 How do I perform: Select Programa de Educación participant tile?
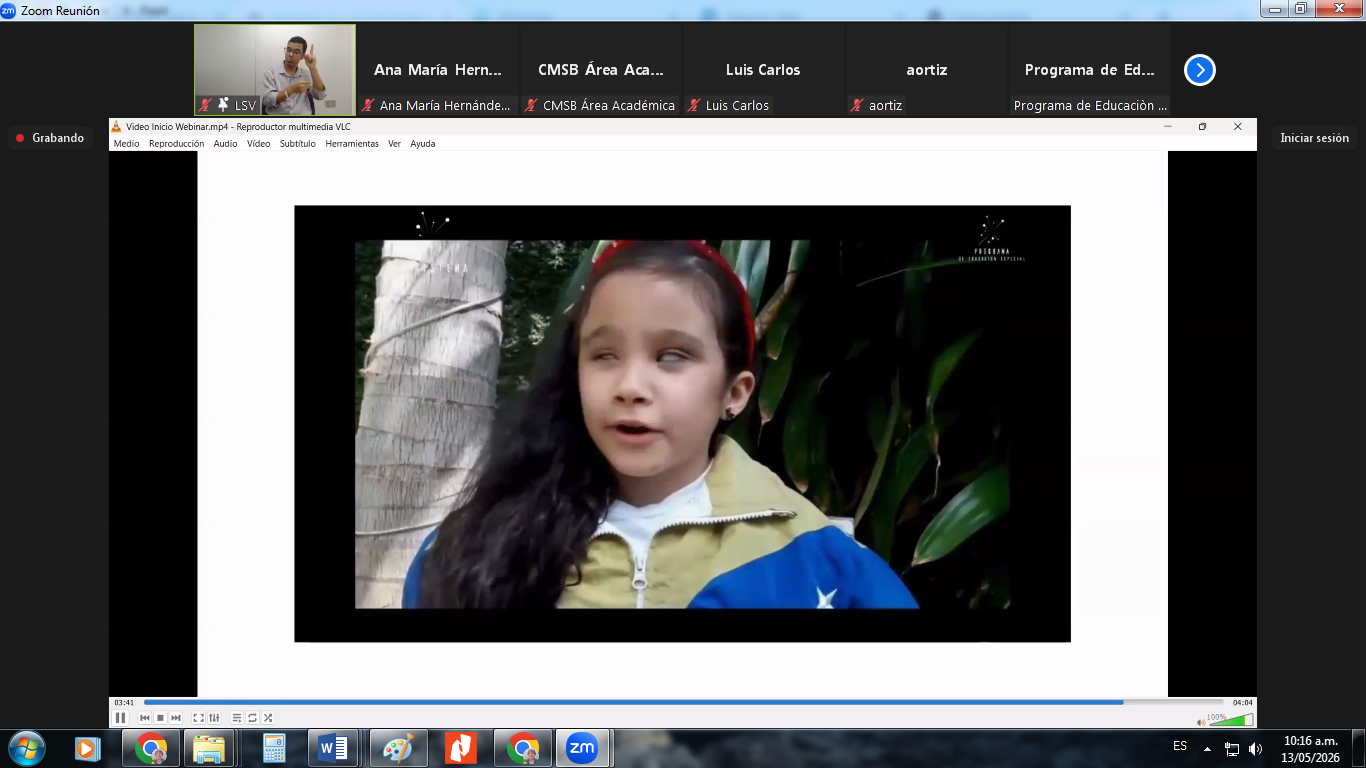click(x=1090, y=70)
